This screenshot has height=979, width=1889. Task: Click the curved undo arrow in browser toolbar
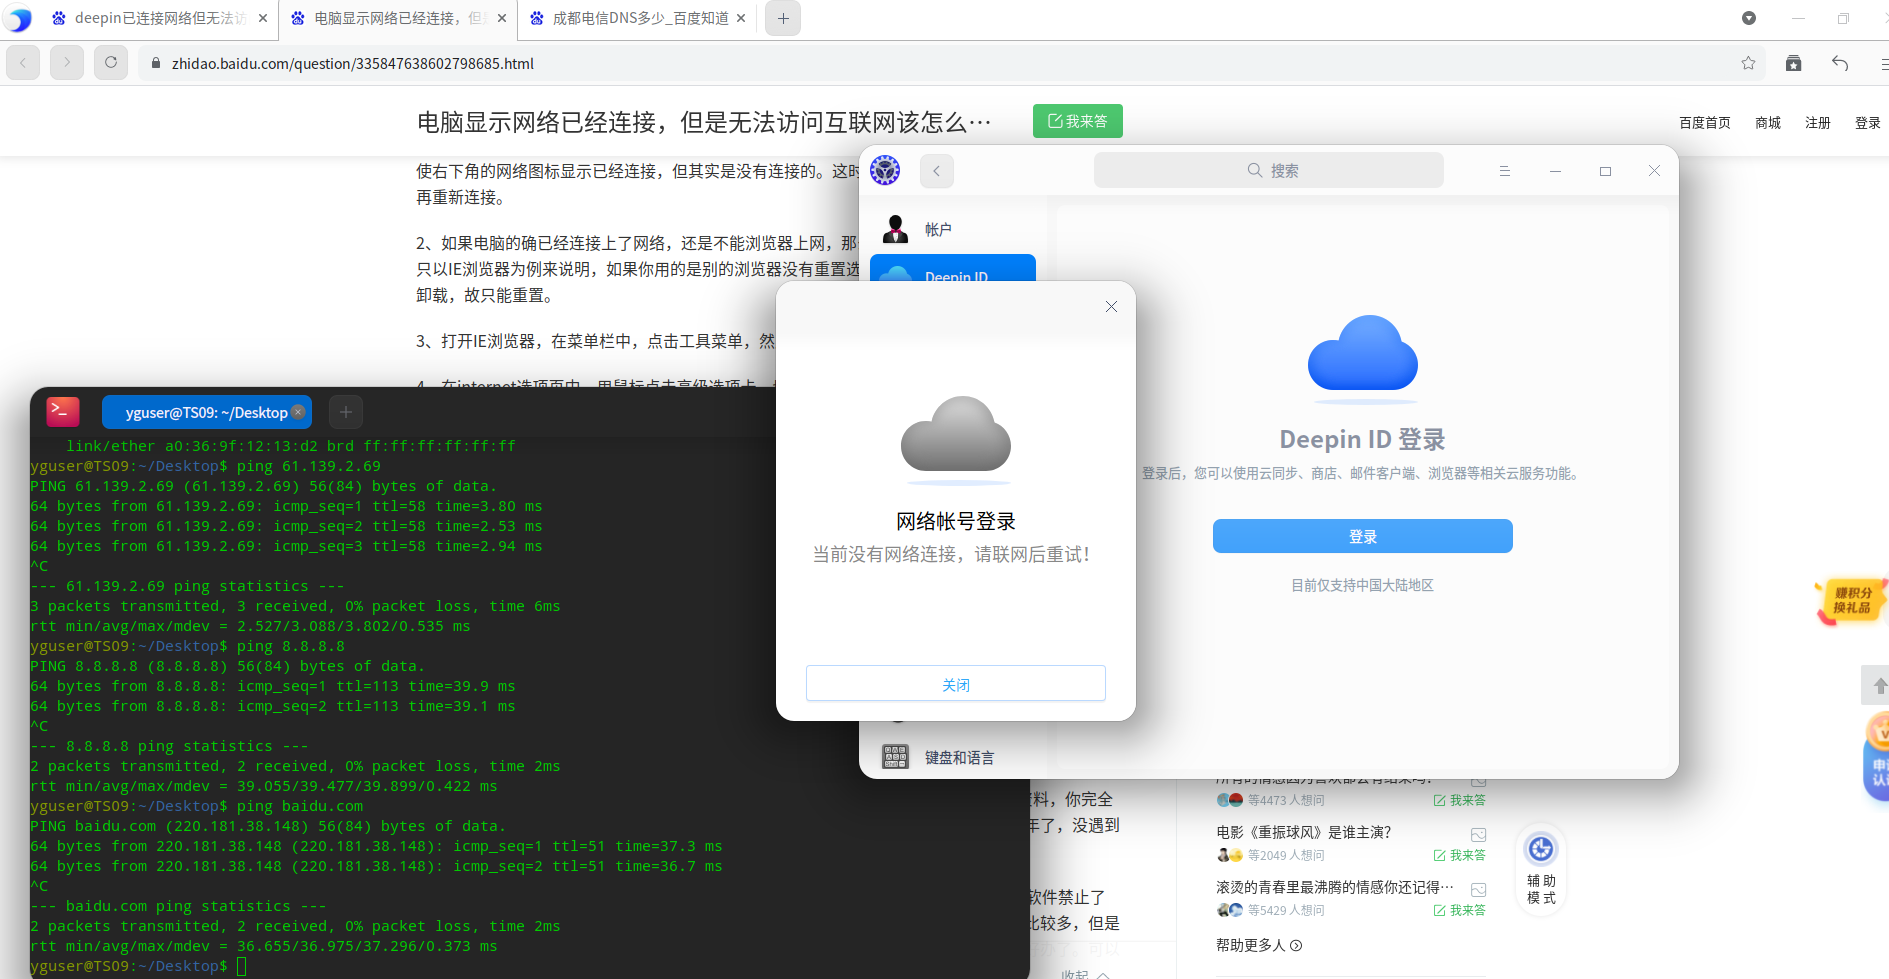[x=1840, y=63]
